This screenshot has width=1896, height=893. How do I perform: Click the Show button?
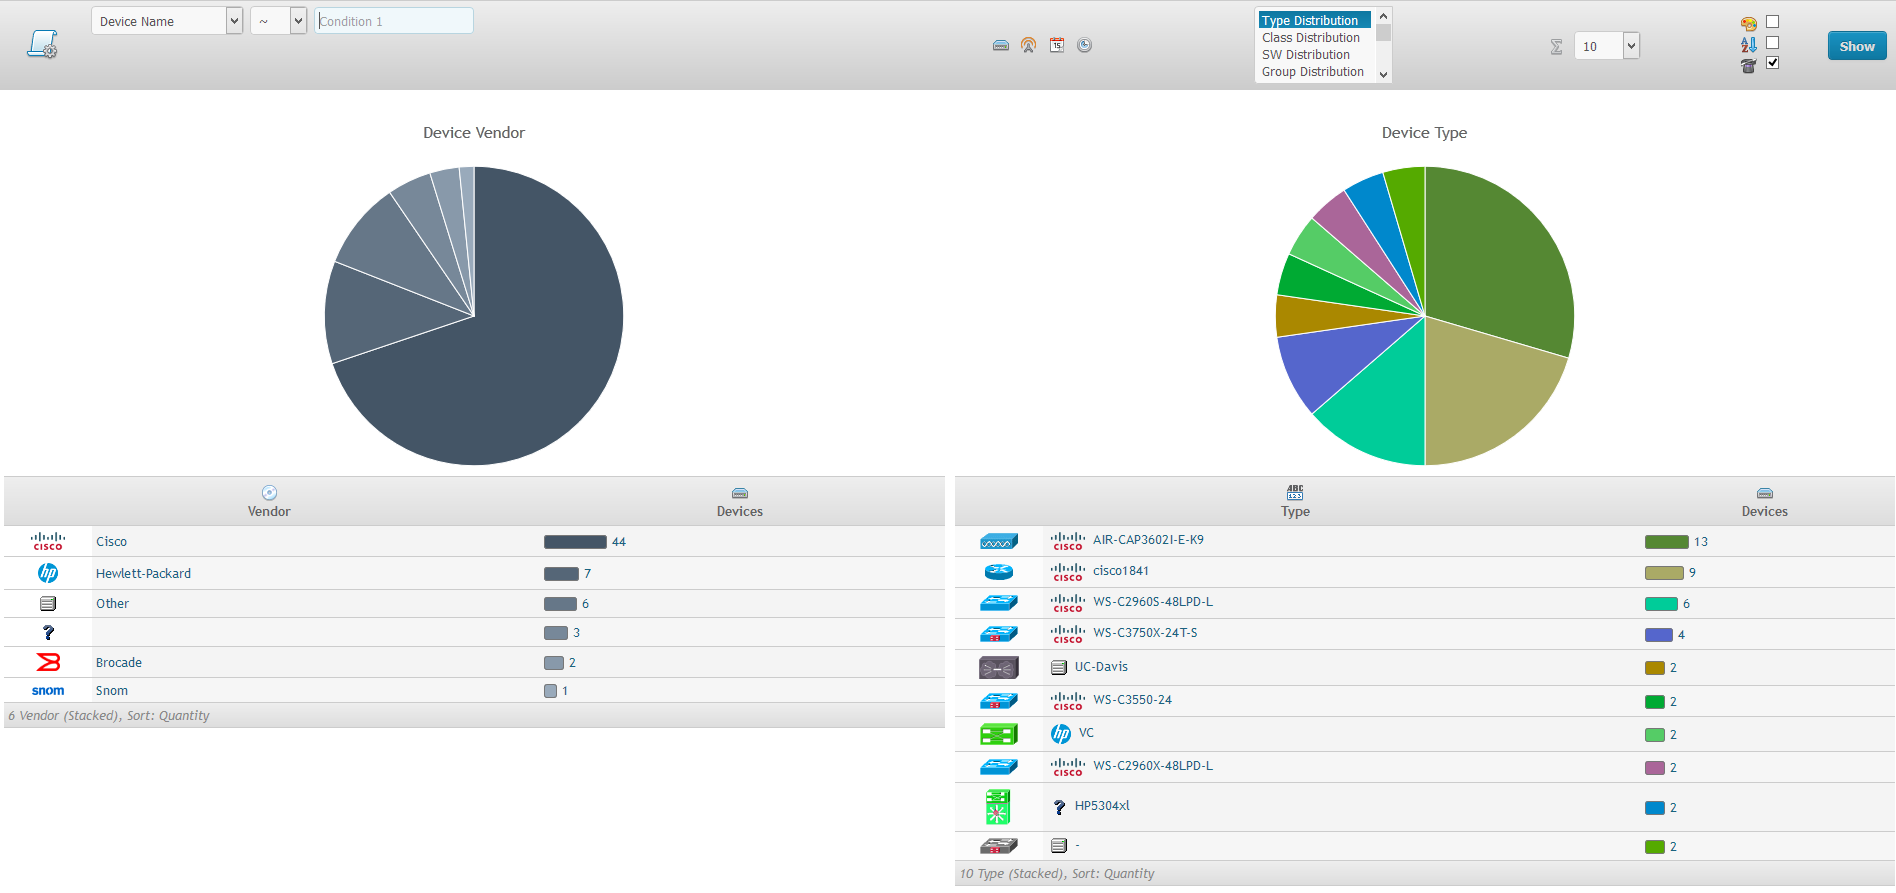1857,46
